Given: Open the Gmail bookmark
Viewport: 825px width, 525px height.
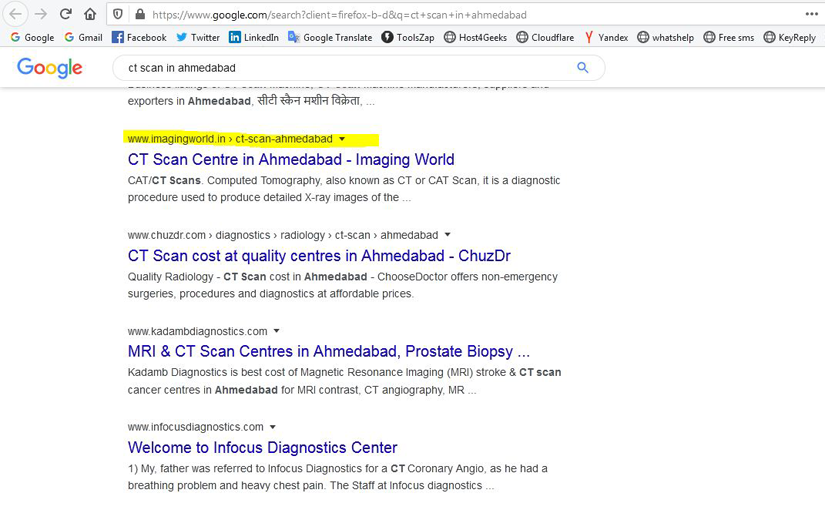Looking at the screenshot, I should pos(83,37).
